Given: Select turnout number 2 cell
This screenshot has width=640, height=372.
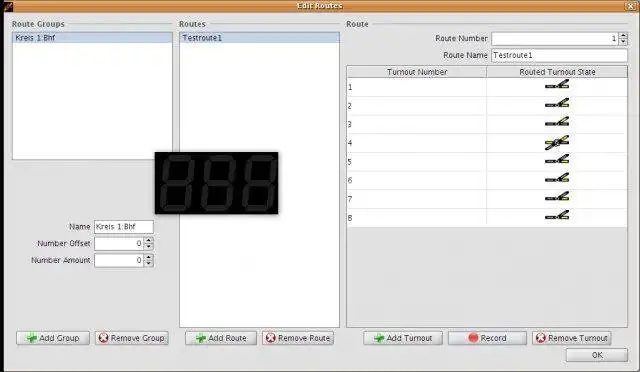Looking at the screenshot, I should pyautogui.click(x=417, y=106).
